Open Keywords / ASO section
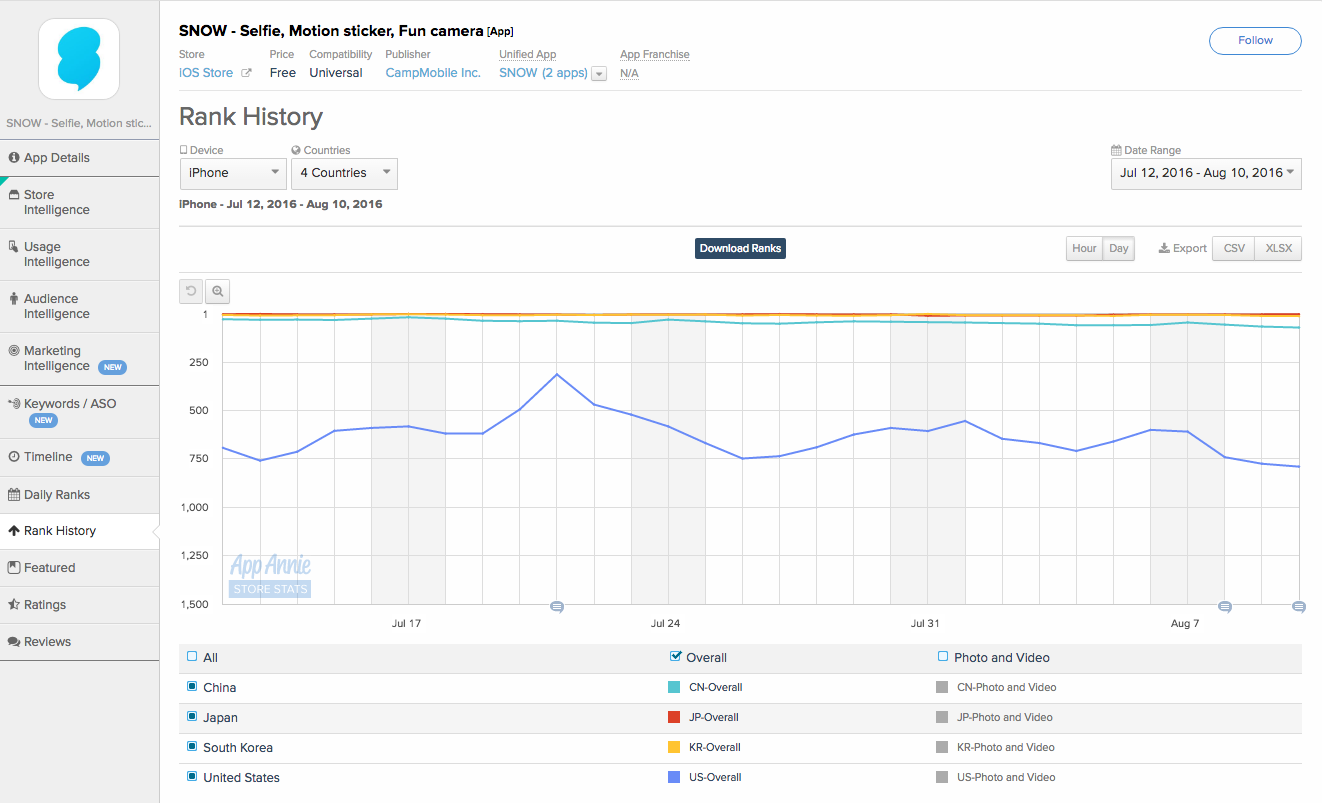 [79, 411]
